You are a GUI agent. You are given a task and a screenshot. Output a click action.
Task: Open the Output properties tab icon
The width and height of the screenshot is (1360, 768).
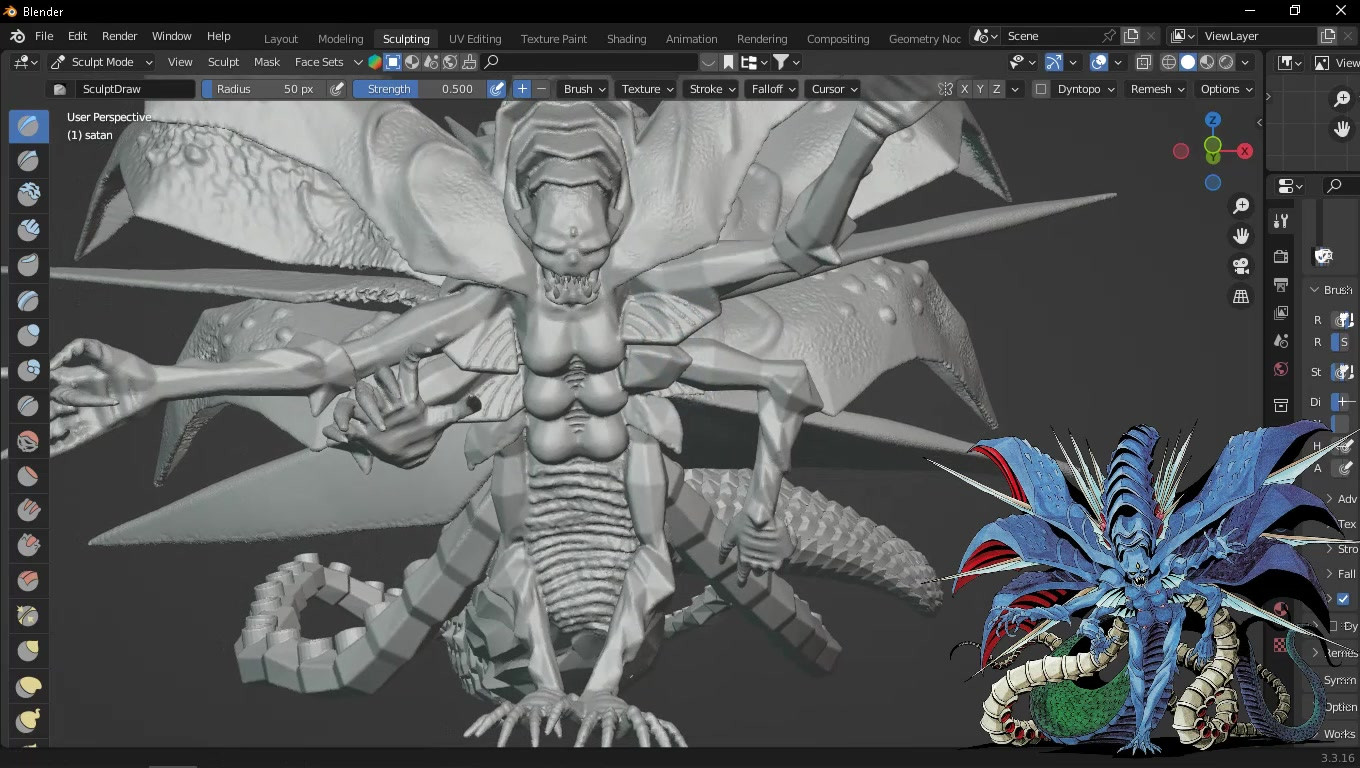[1281, 285]
